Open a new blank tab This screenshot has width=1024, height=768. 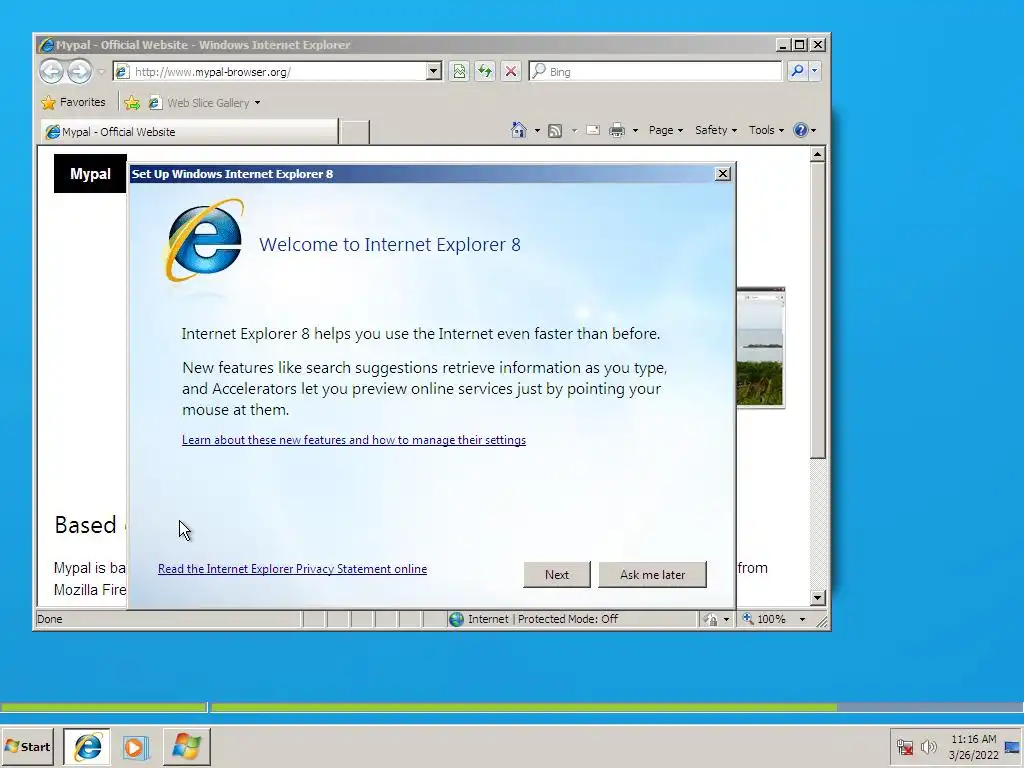pos(355,132)
